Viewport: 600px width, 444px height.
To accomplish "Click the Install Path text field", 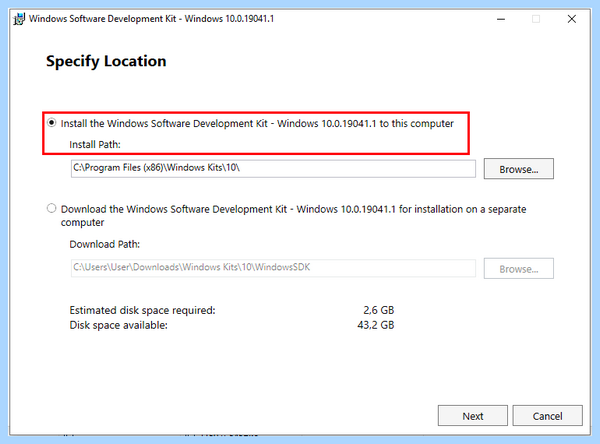I will click(x=273, y=168).
